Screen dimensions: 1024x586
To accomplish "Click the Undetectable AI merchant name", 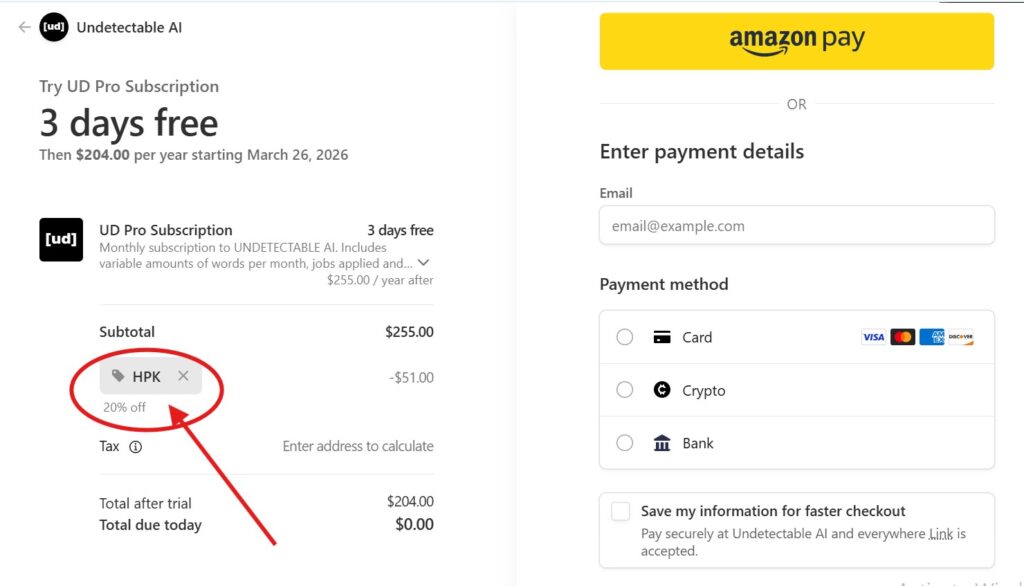I will 129,27.
